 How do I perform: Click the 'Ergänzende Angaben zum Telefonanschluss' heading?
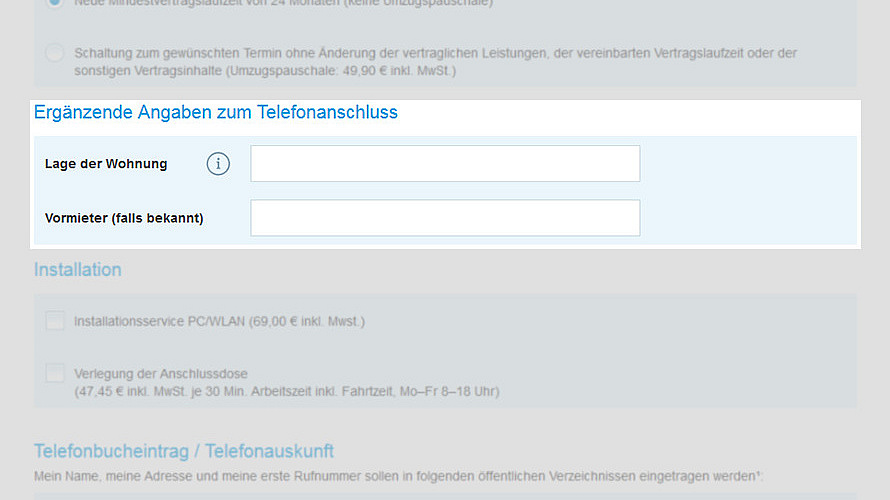216,113
